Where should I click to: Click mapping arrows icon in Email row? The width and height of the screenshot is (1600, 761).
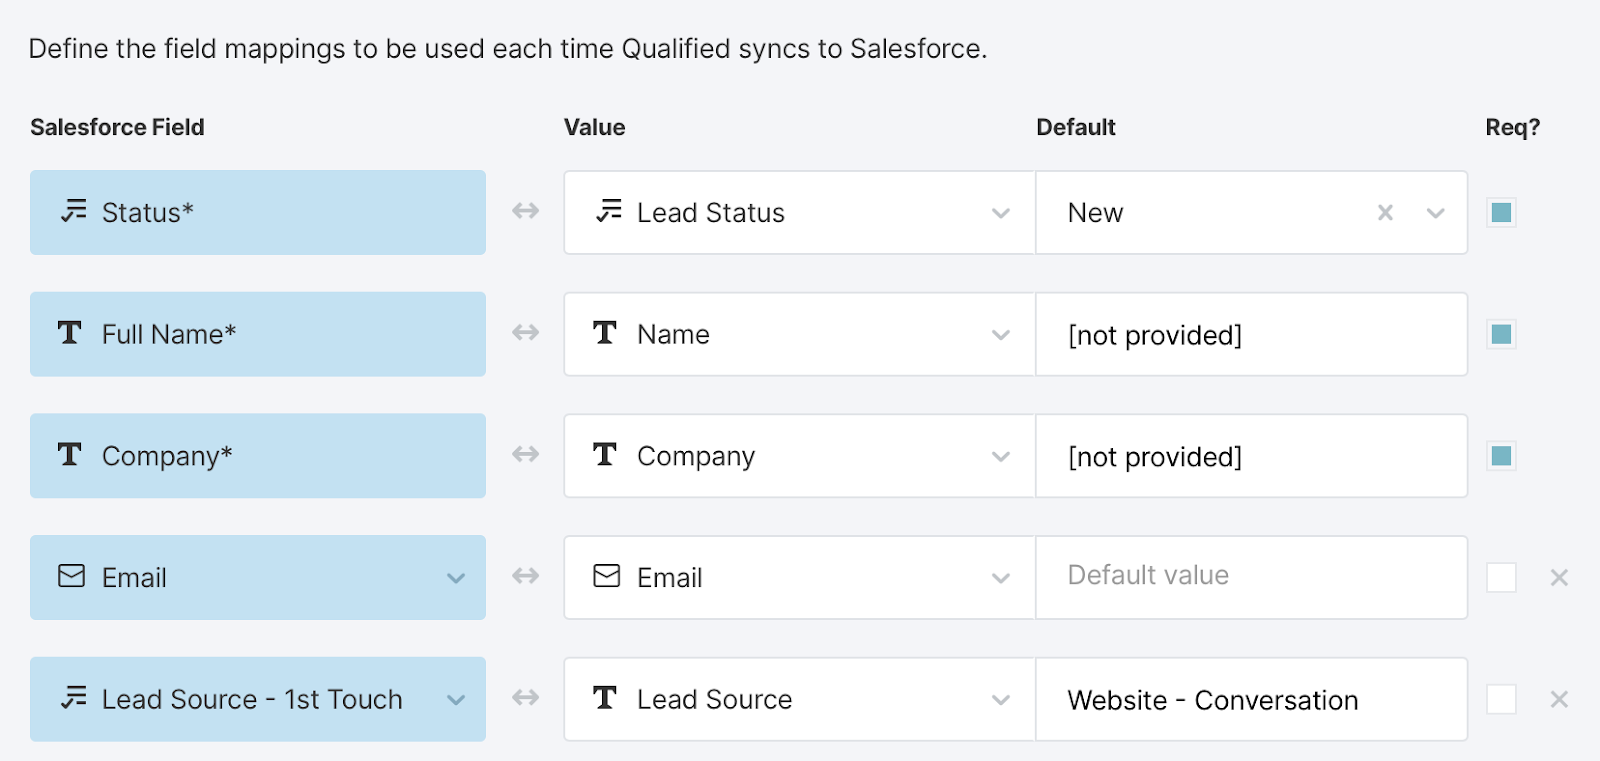pyautogui.click(x=526, y=576)
